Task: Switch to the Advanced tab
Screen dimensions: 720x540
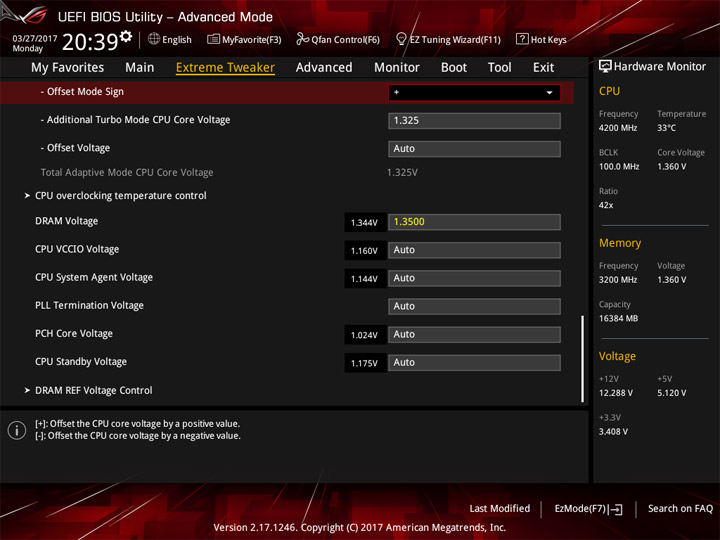Action: [x=324, y=68]
